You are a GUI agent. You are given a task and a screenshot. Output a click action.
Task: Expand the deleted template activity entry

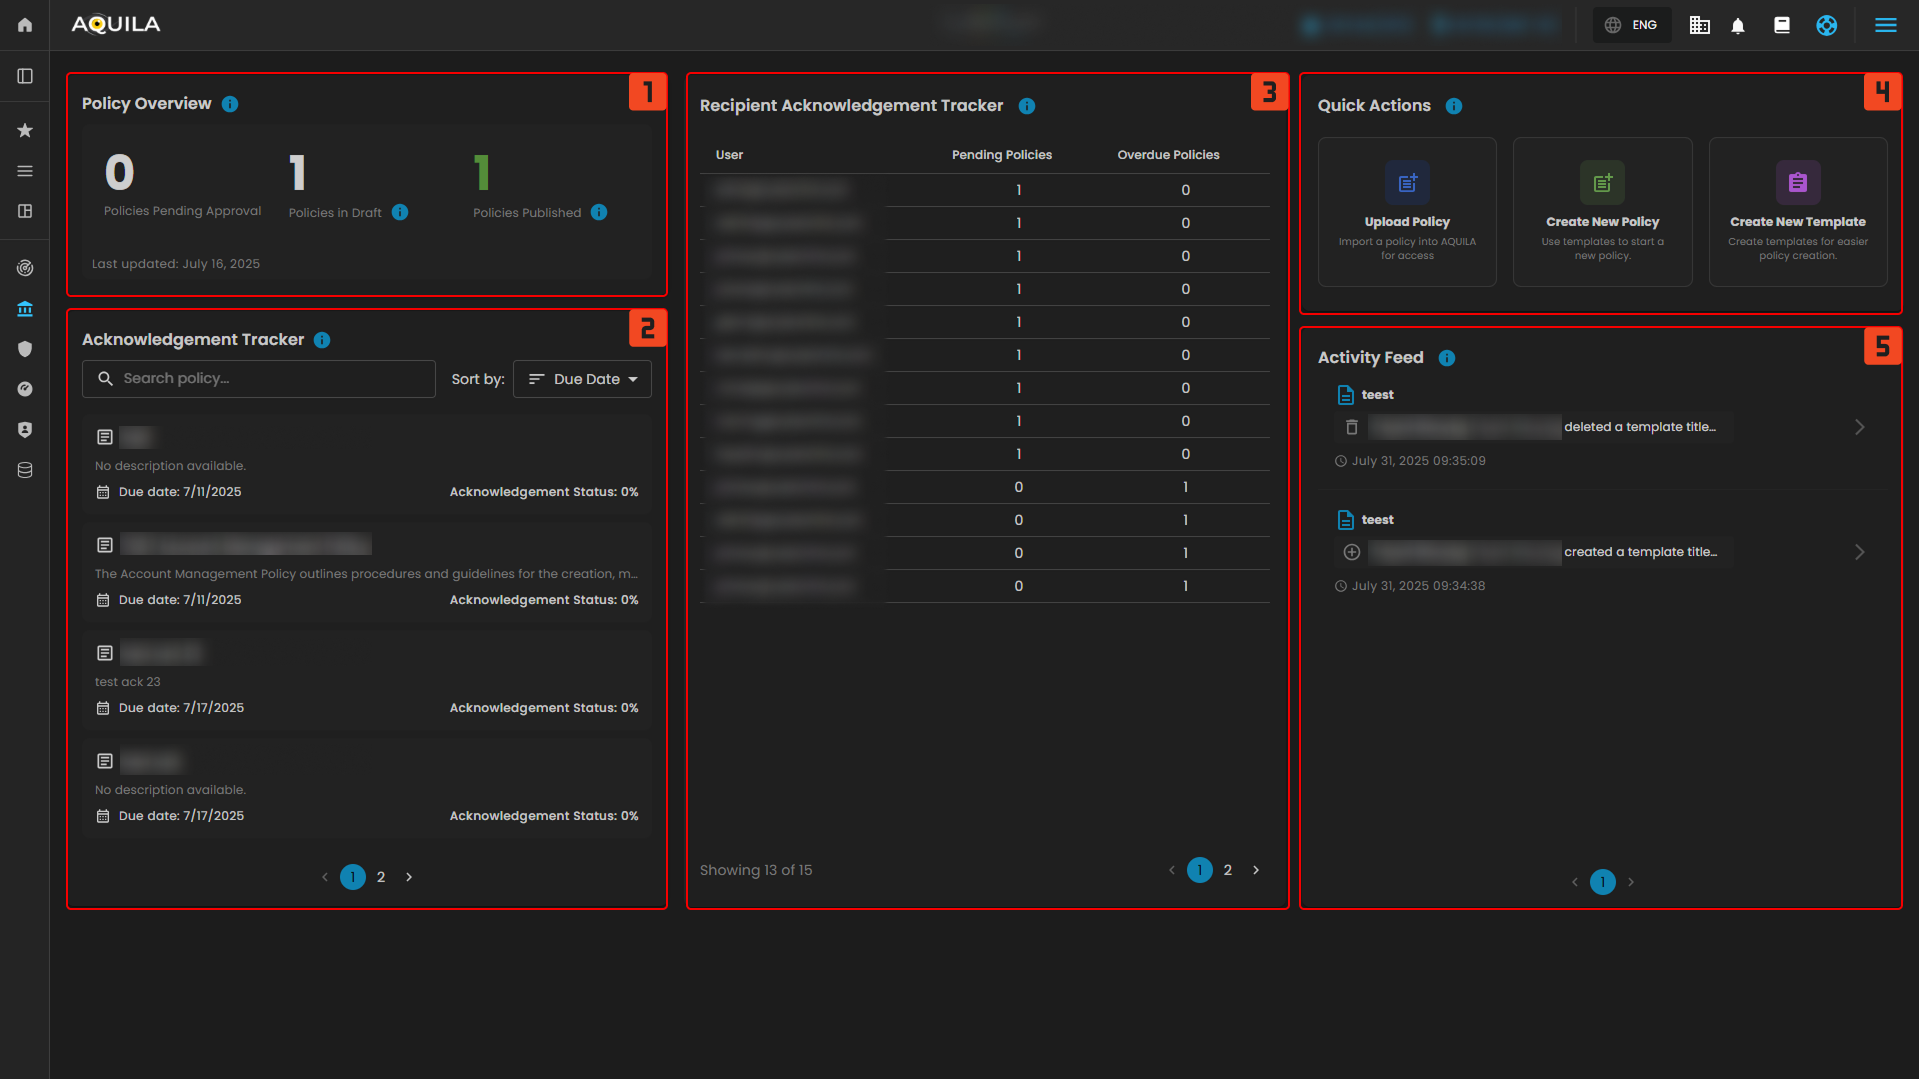click(1859, 427)
